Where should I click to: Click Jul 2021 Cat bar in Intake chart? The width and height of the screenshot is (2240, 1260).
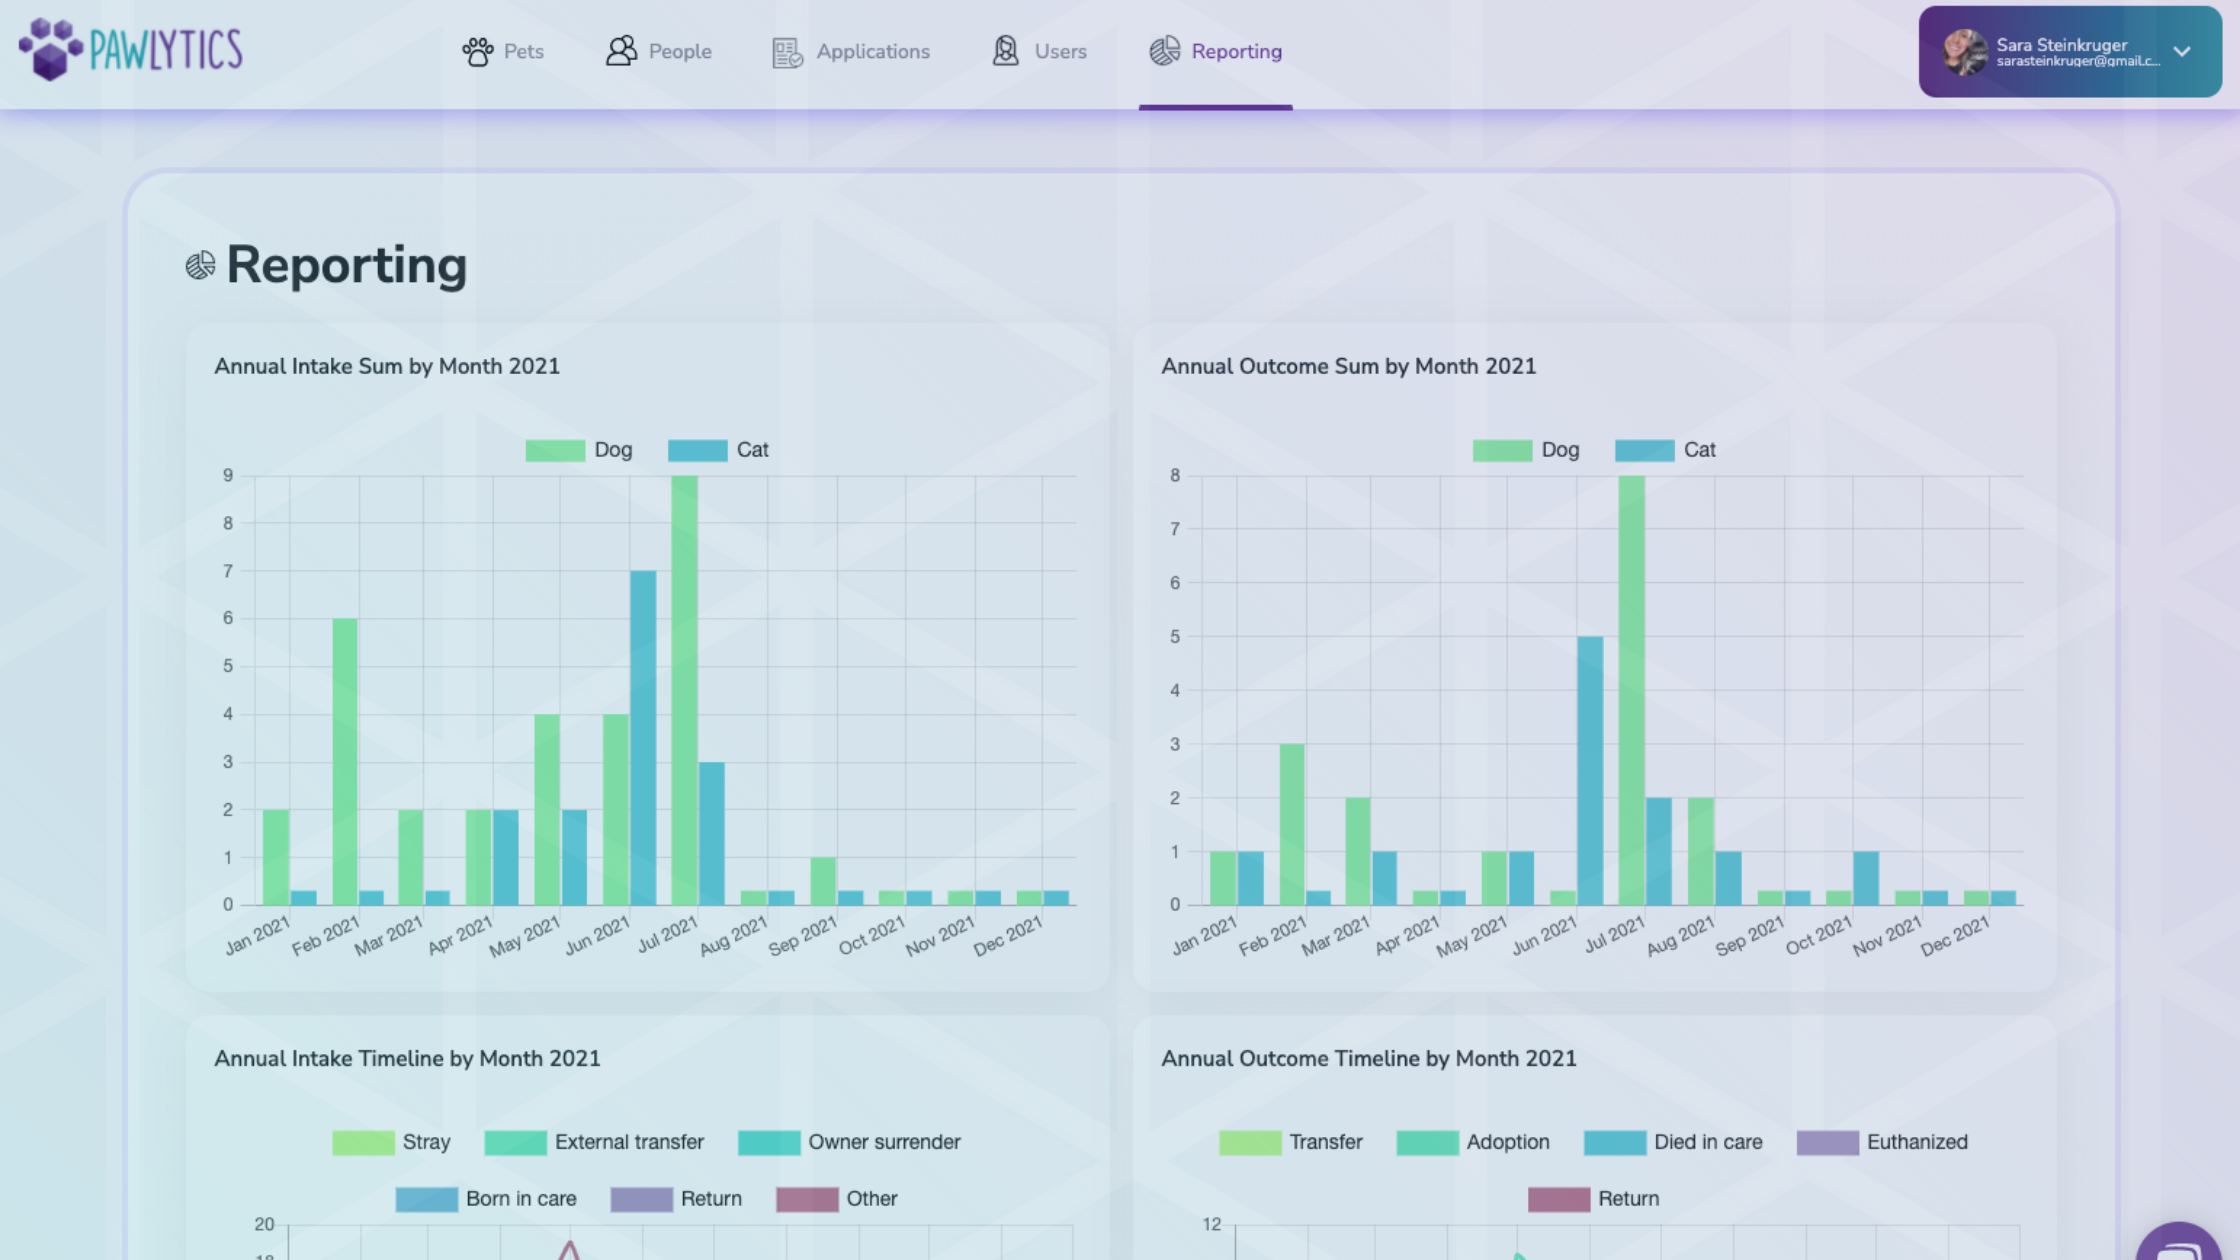coord(712,834)
